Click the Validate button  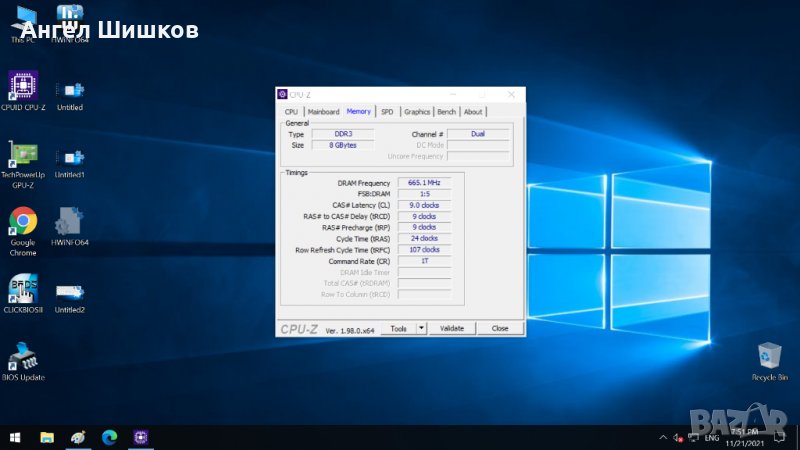click(451, 328)
